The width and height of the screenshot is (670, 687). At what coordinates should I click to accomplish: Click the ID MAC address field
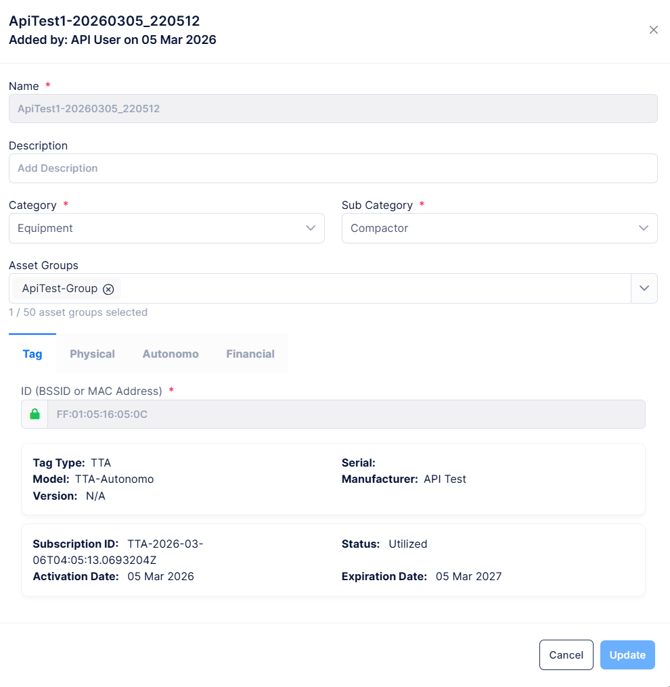tap(345, 414)
